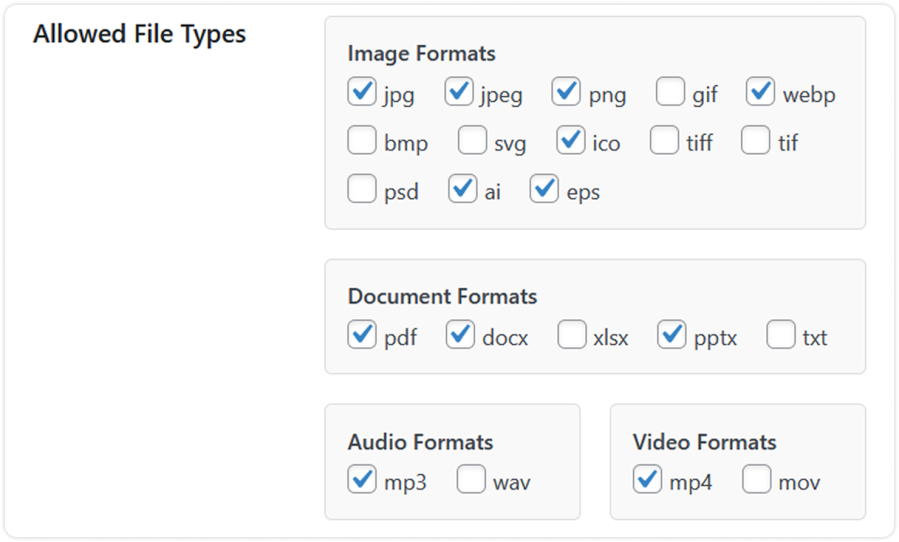Uncheck the ico file type
899x542 pixels.
(x=570, y=141)
